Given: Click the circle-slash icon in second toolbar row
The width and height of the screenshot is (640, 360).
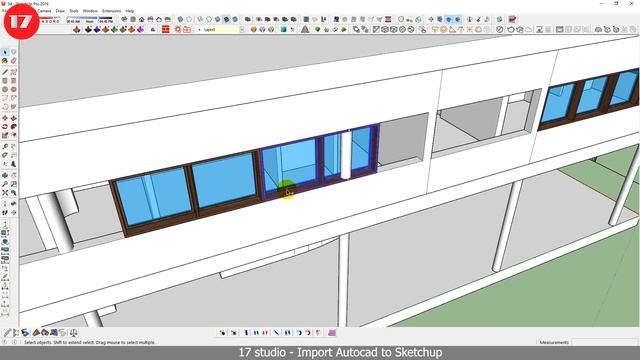Looking at the screenshot, I should 499,29.
